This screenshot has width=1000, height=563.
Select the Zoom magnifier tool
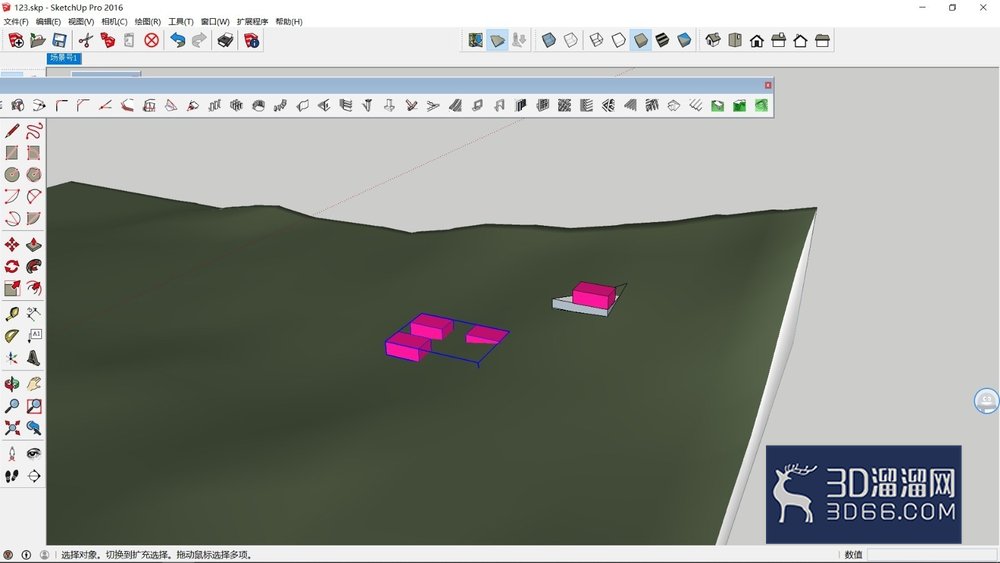click(x=12, y=406)
